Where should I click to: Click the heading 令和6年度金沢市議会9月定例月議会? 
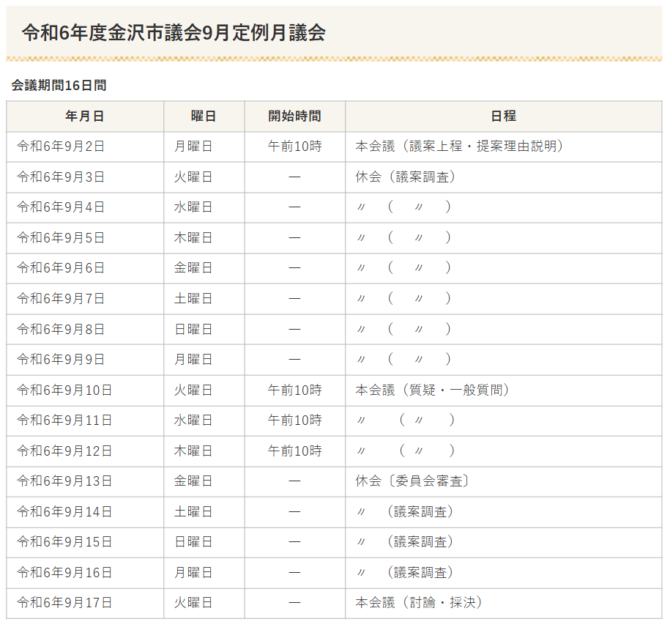[173, 33]
